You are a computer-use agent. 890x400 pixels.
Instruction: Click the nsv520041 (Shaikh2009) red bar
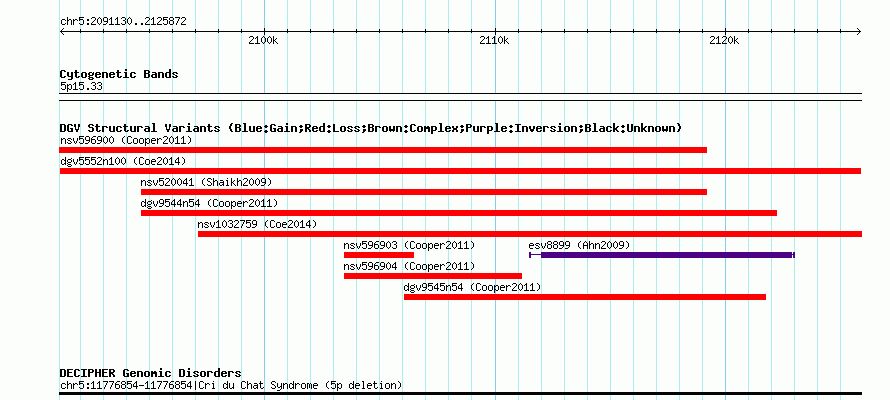click(424, 192)
